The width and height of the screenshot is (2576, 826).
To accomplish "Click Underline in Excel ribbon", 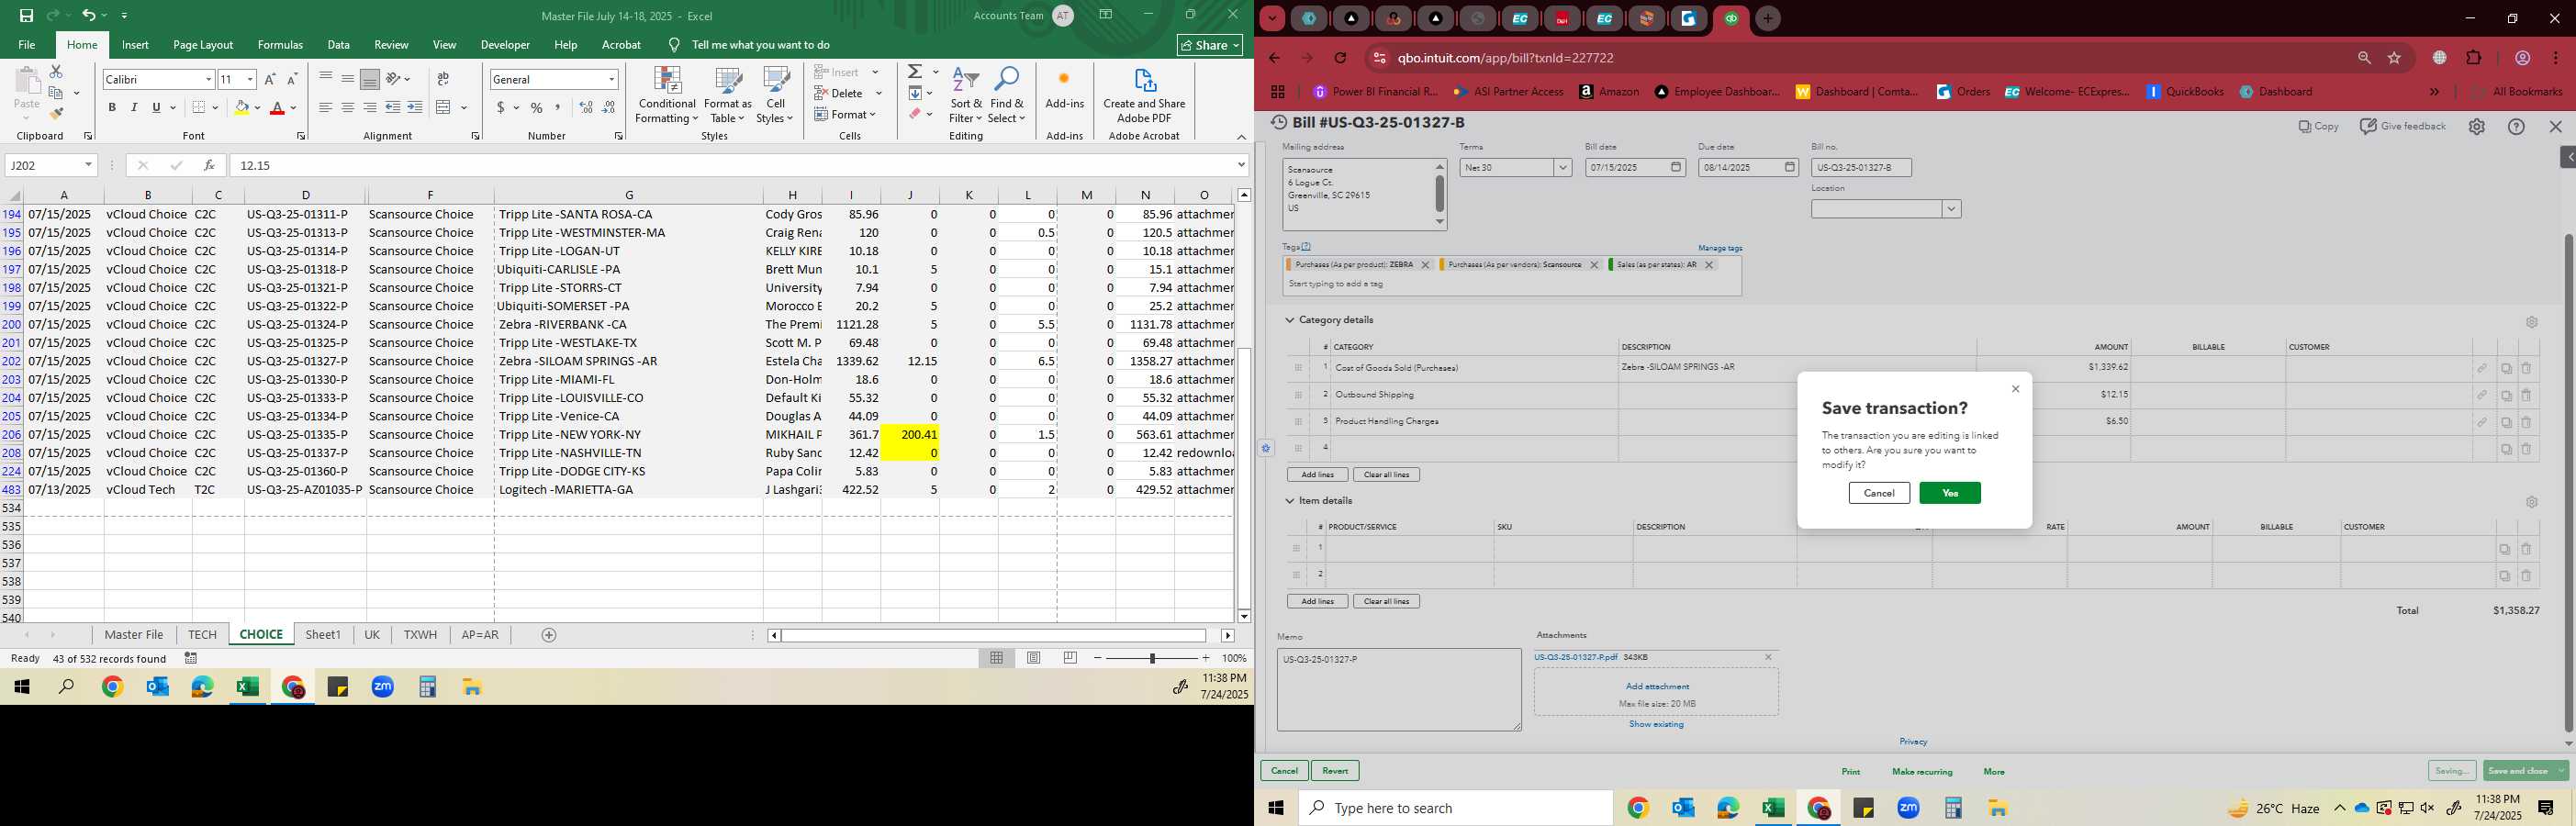I will [x=156, y=108].
